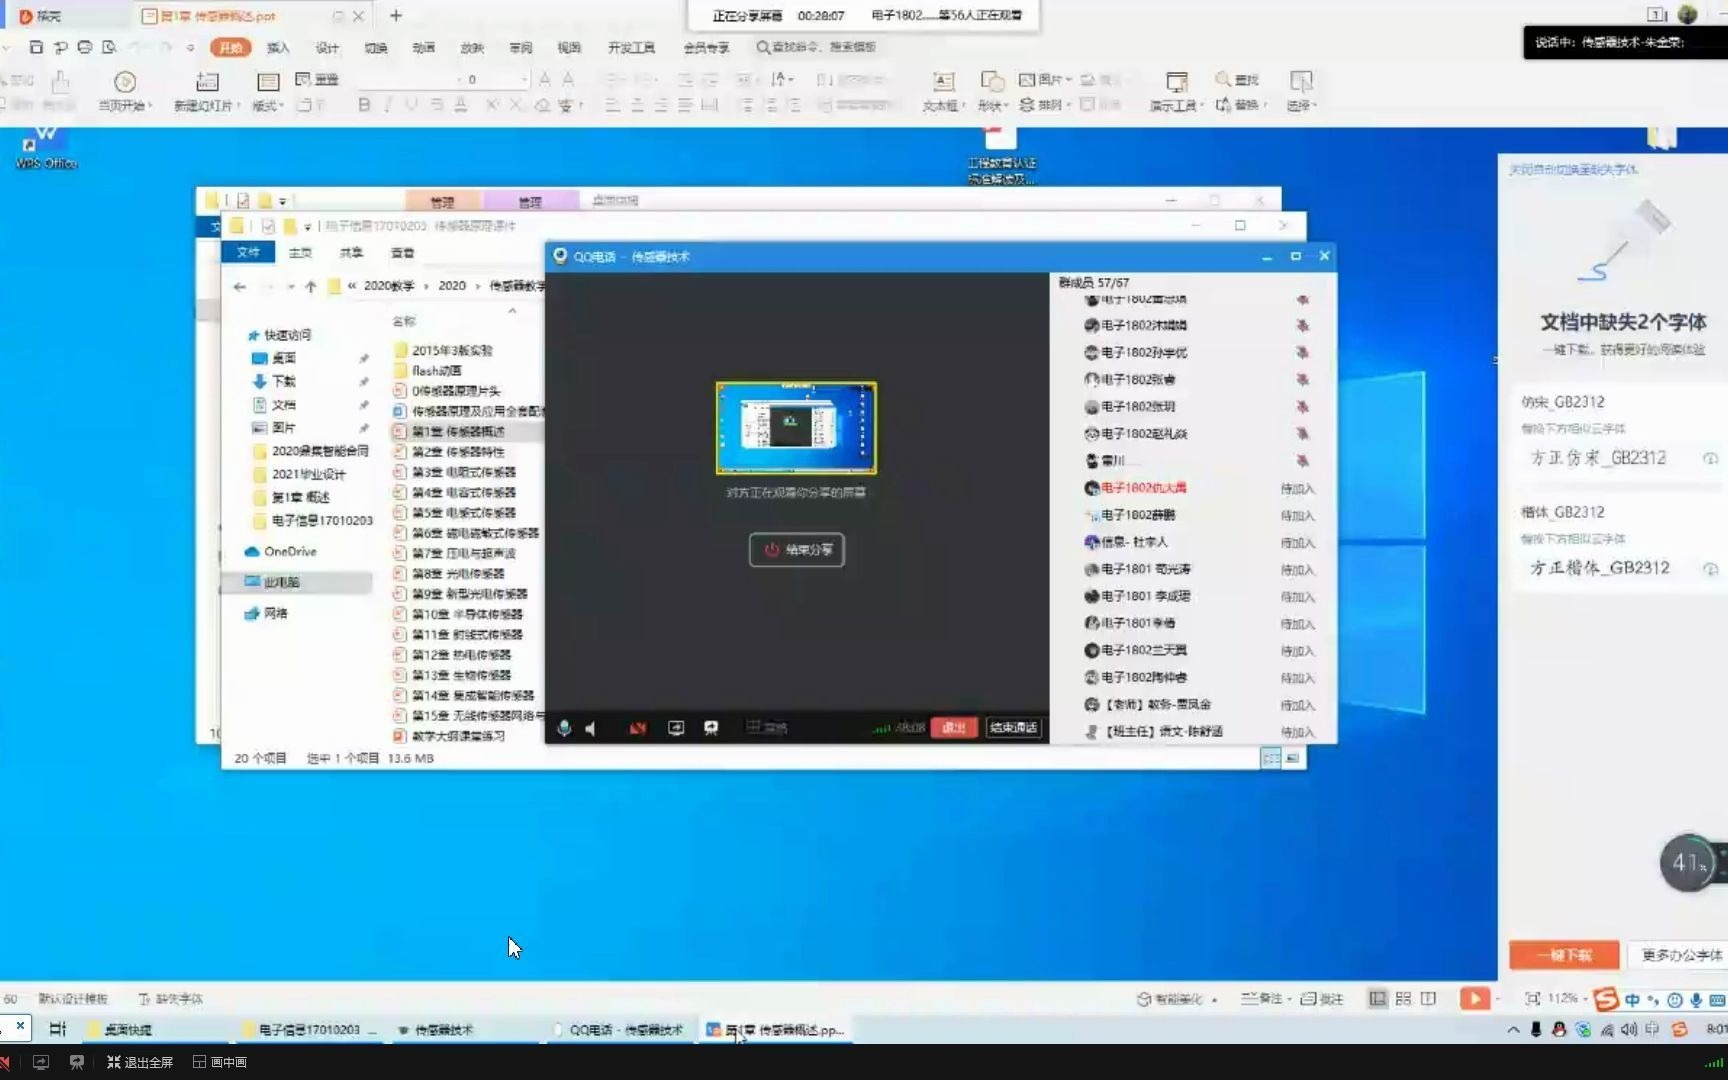Screen dimensions: 1728x1080
Task: Select 桌面 in Explorer quick access
Action: pos(283,358)
